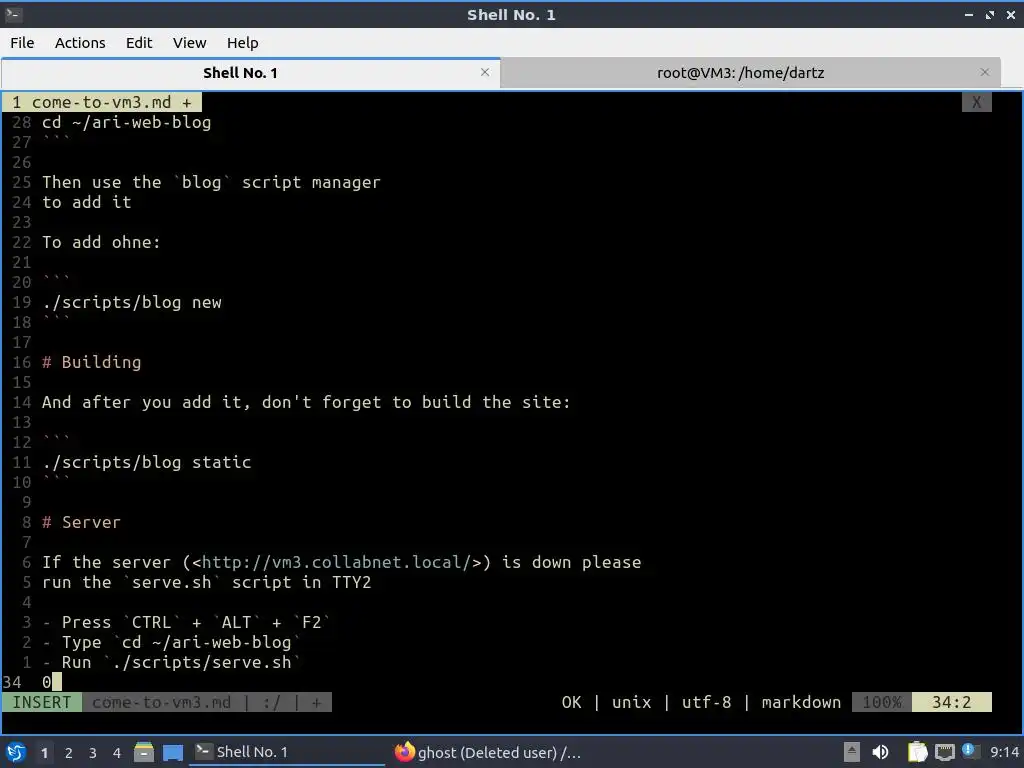
Task: Close the root@VM3 /home/dartz tab
Action: 985,72
